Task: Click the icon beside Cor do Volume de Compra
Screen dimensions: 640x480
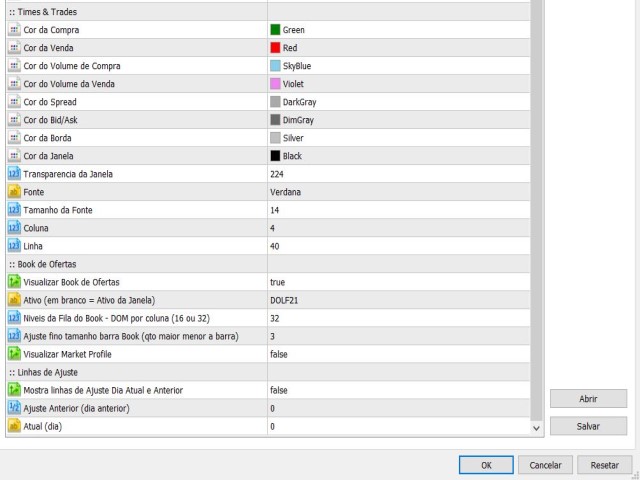Action: (x=14, y=66)
